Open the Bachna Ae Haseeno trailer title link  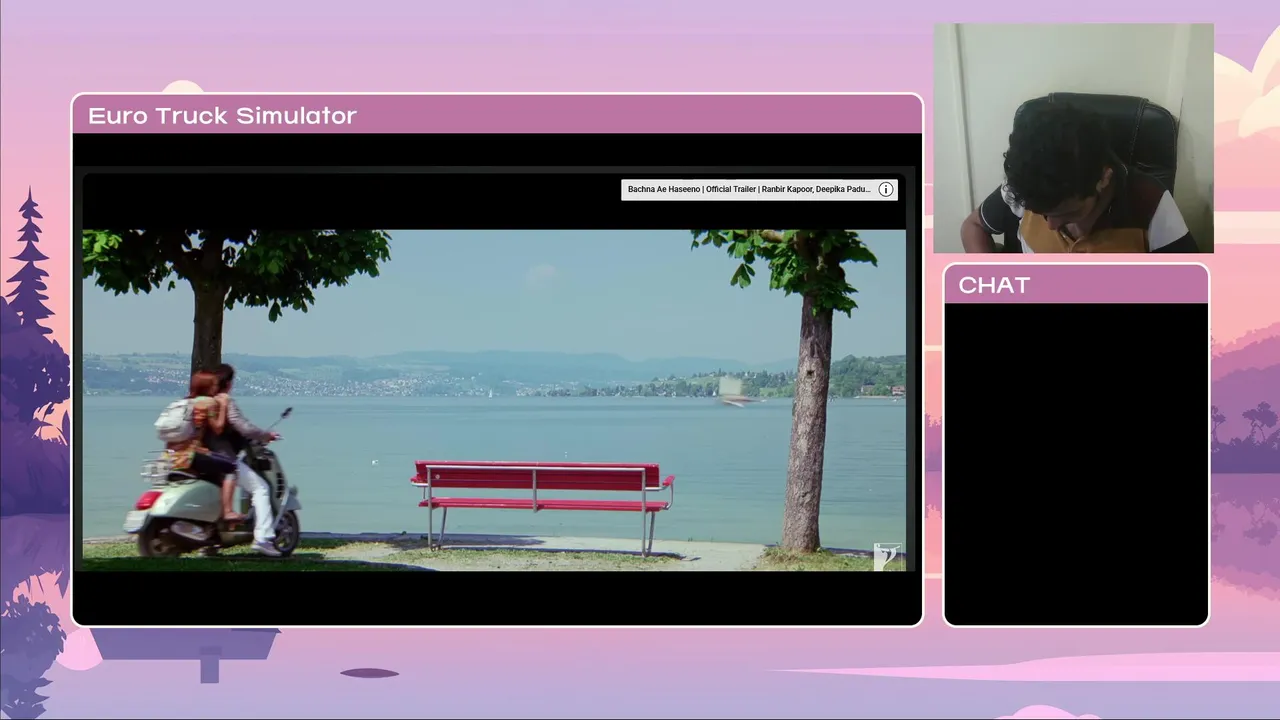[x=749, y=190]
